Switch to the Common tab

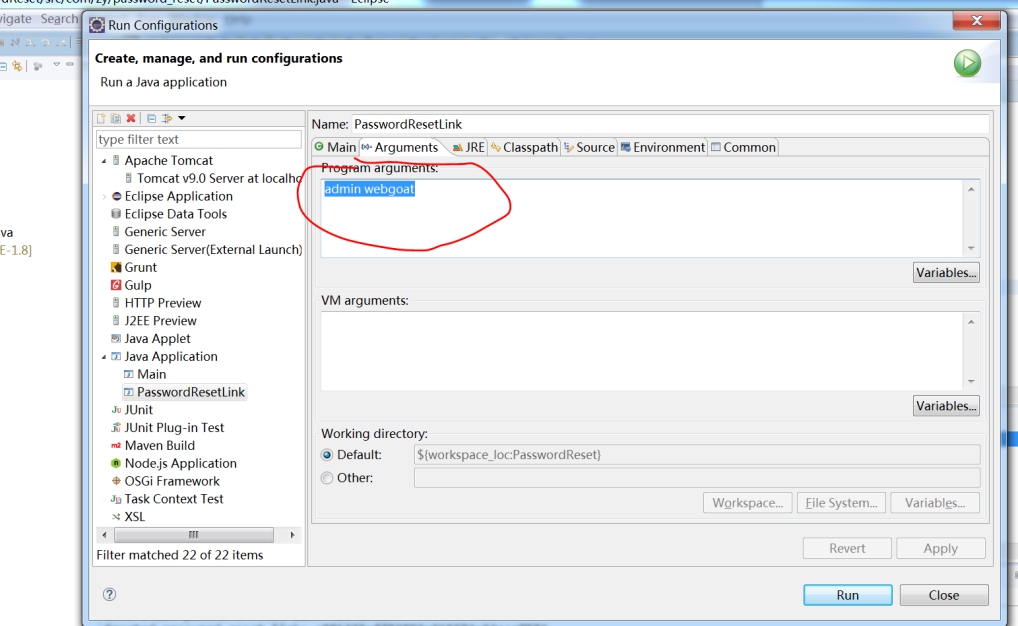click(743, 147)
